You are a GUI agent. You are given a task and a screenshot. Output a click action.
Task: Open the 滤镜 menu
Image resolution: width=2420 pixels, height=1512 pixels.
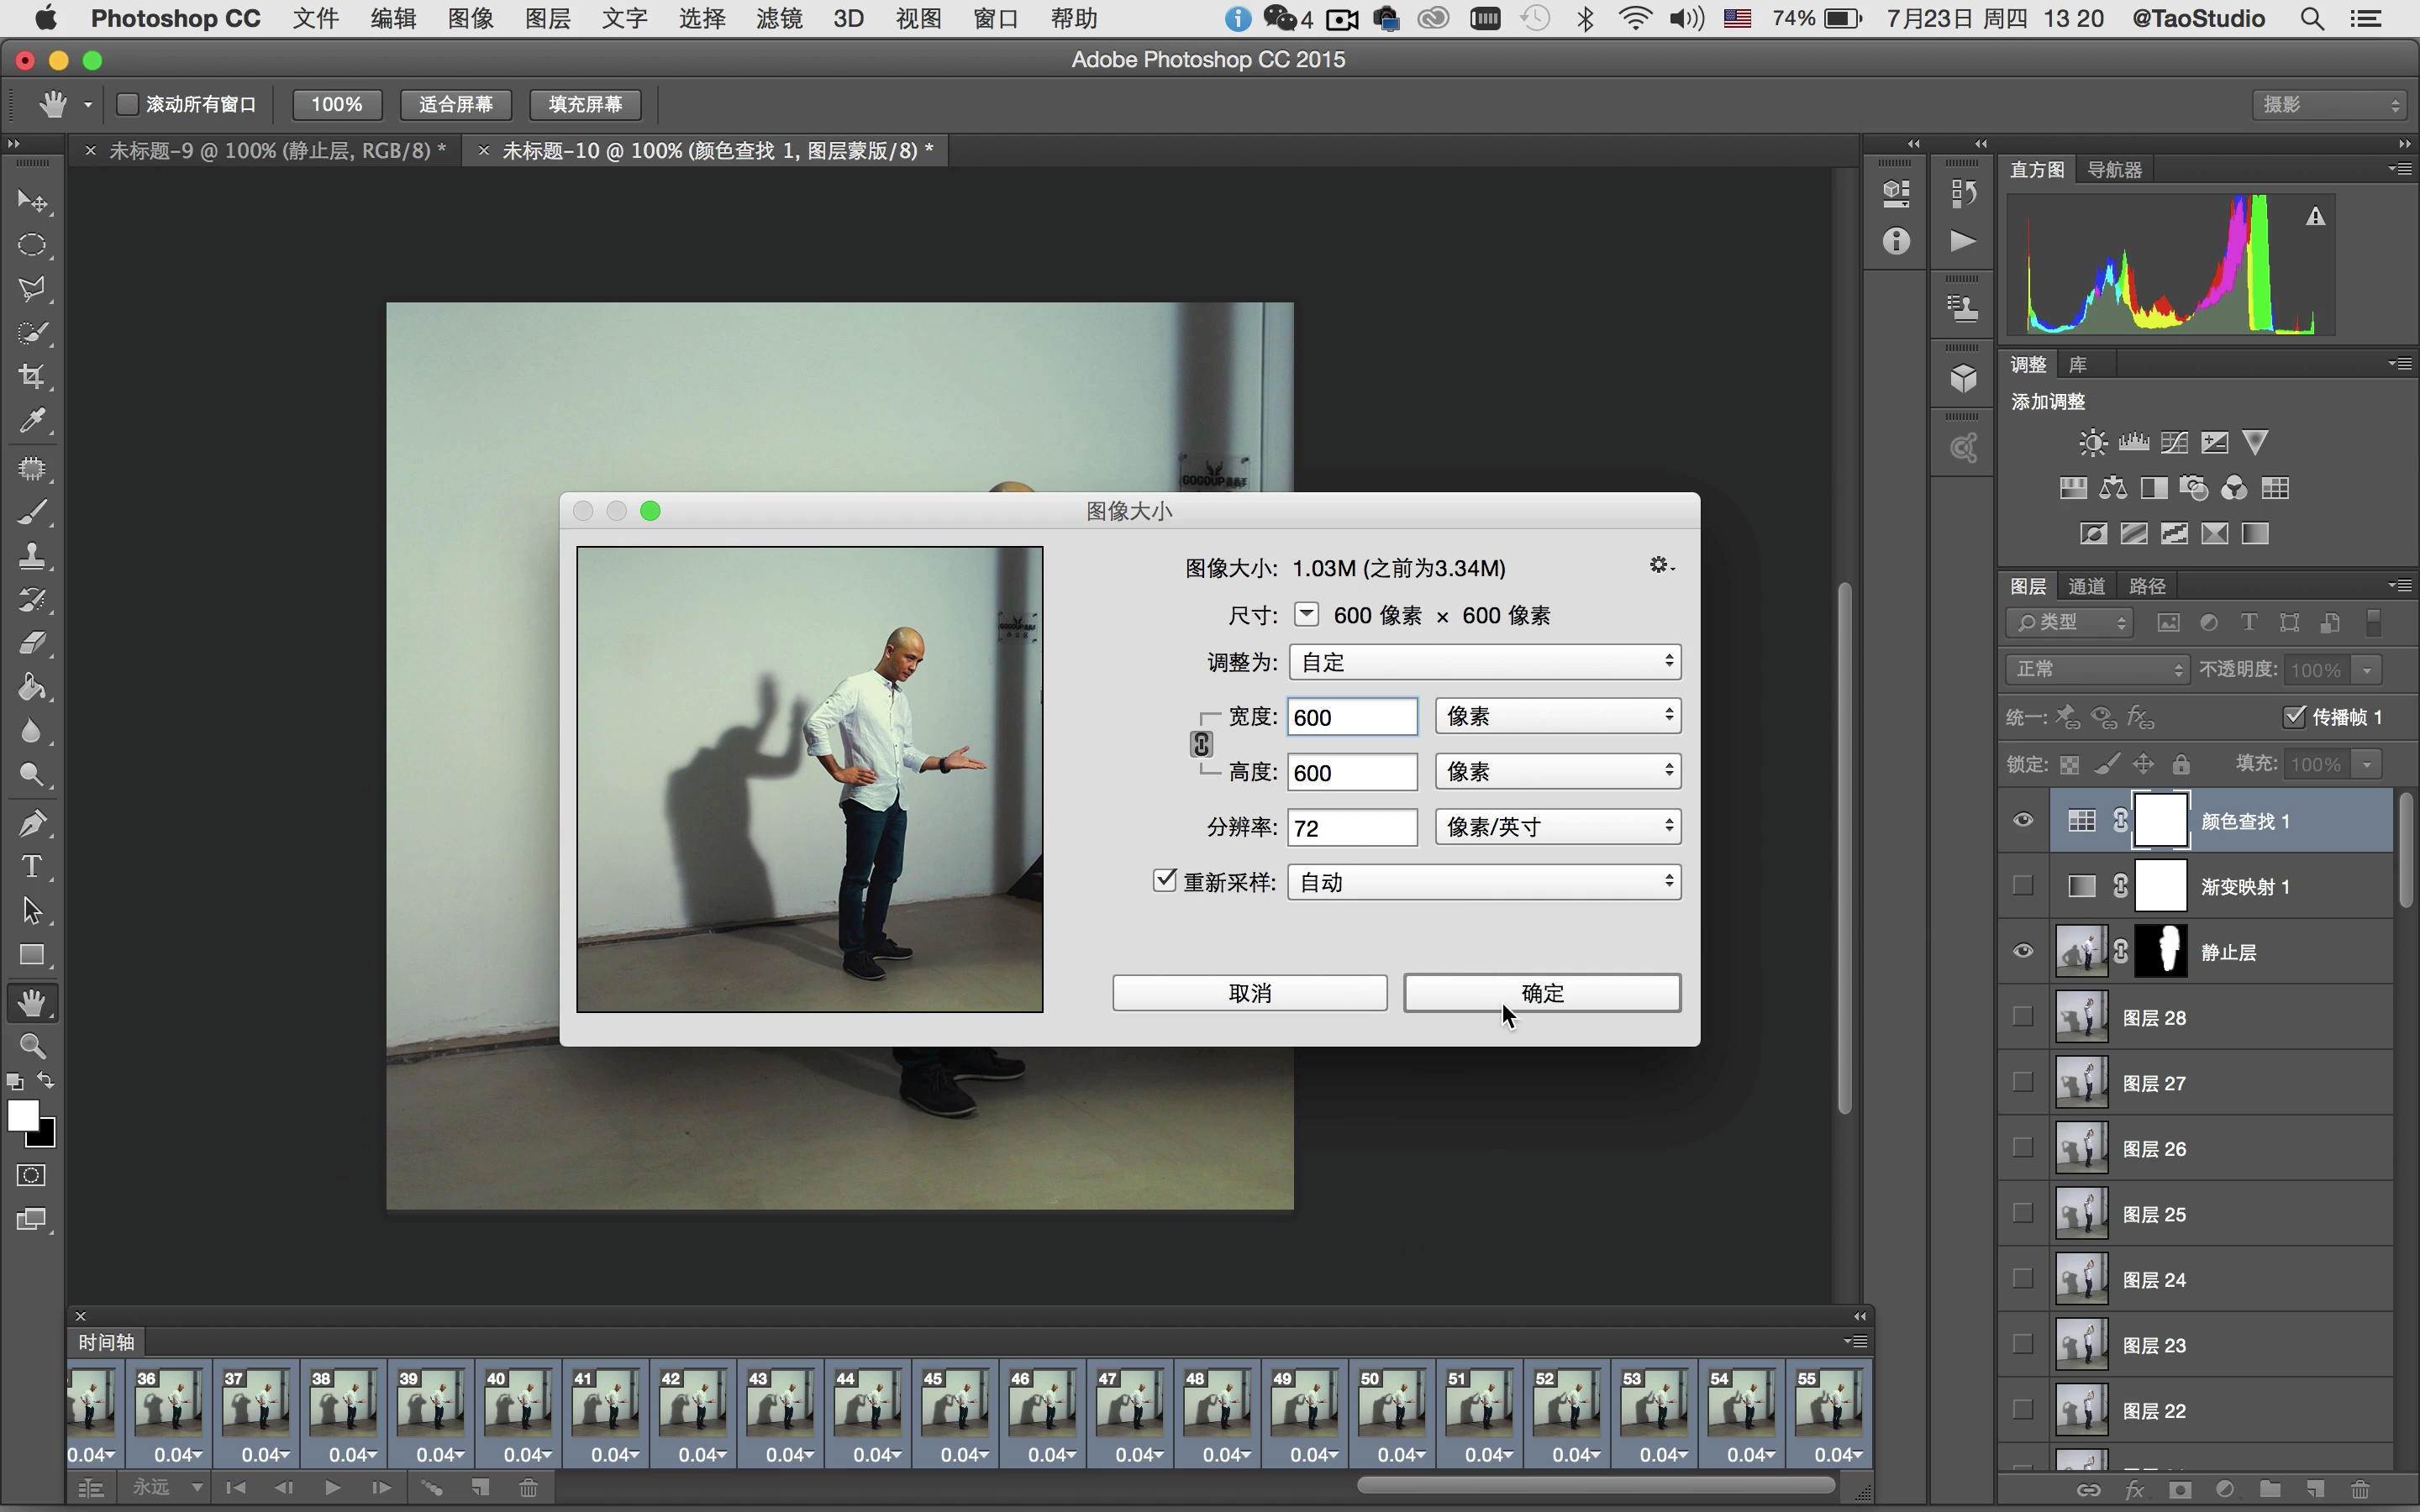[779, 18]
